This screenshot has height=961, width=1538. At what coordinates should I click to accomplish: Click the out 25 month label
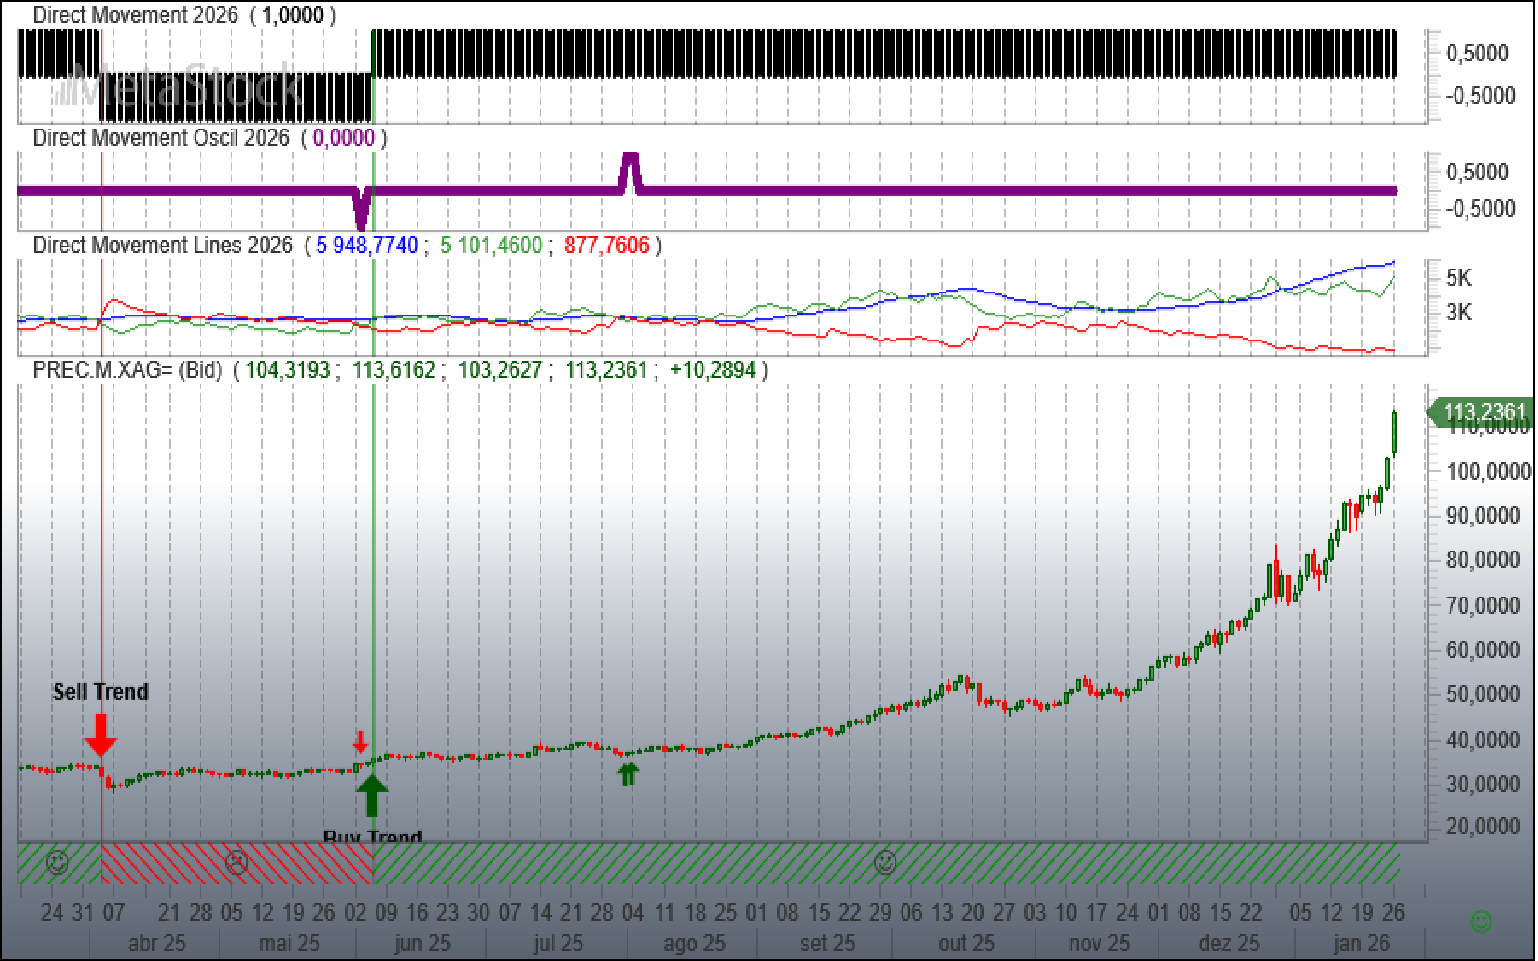tap(966, 943)
